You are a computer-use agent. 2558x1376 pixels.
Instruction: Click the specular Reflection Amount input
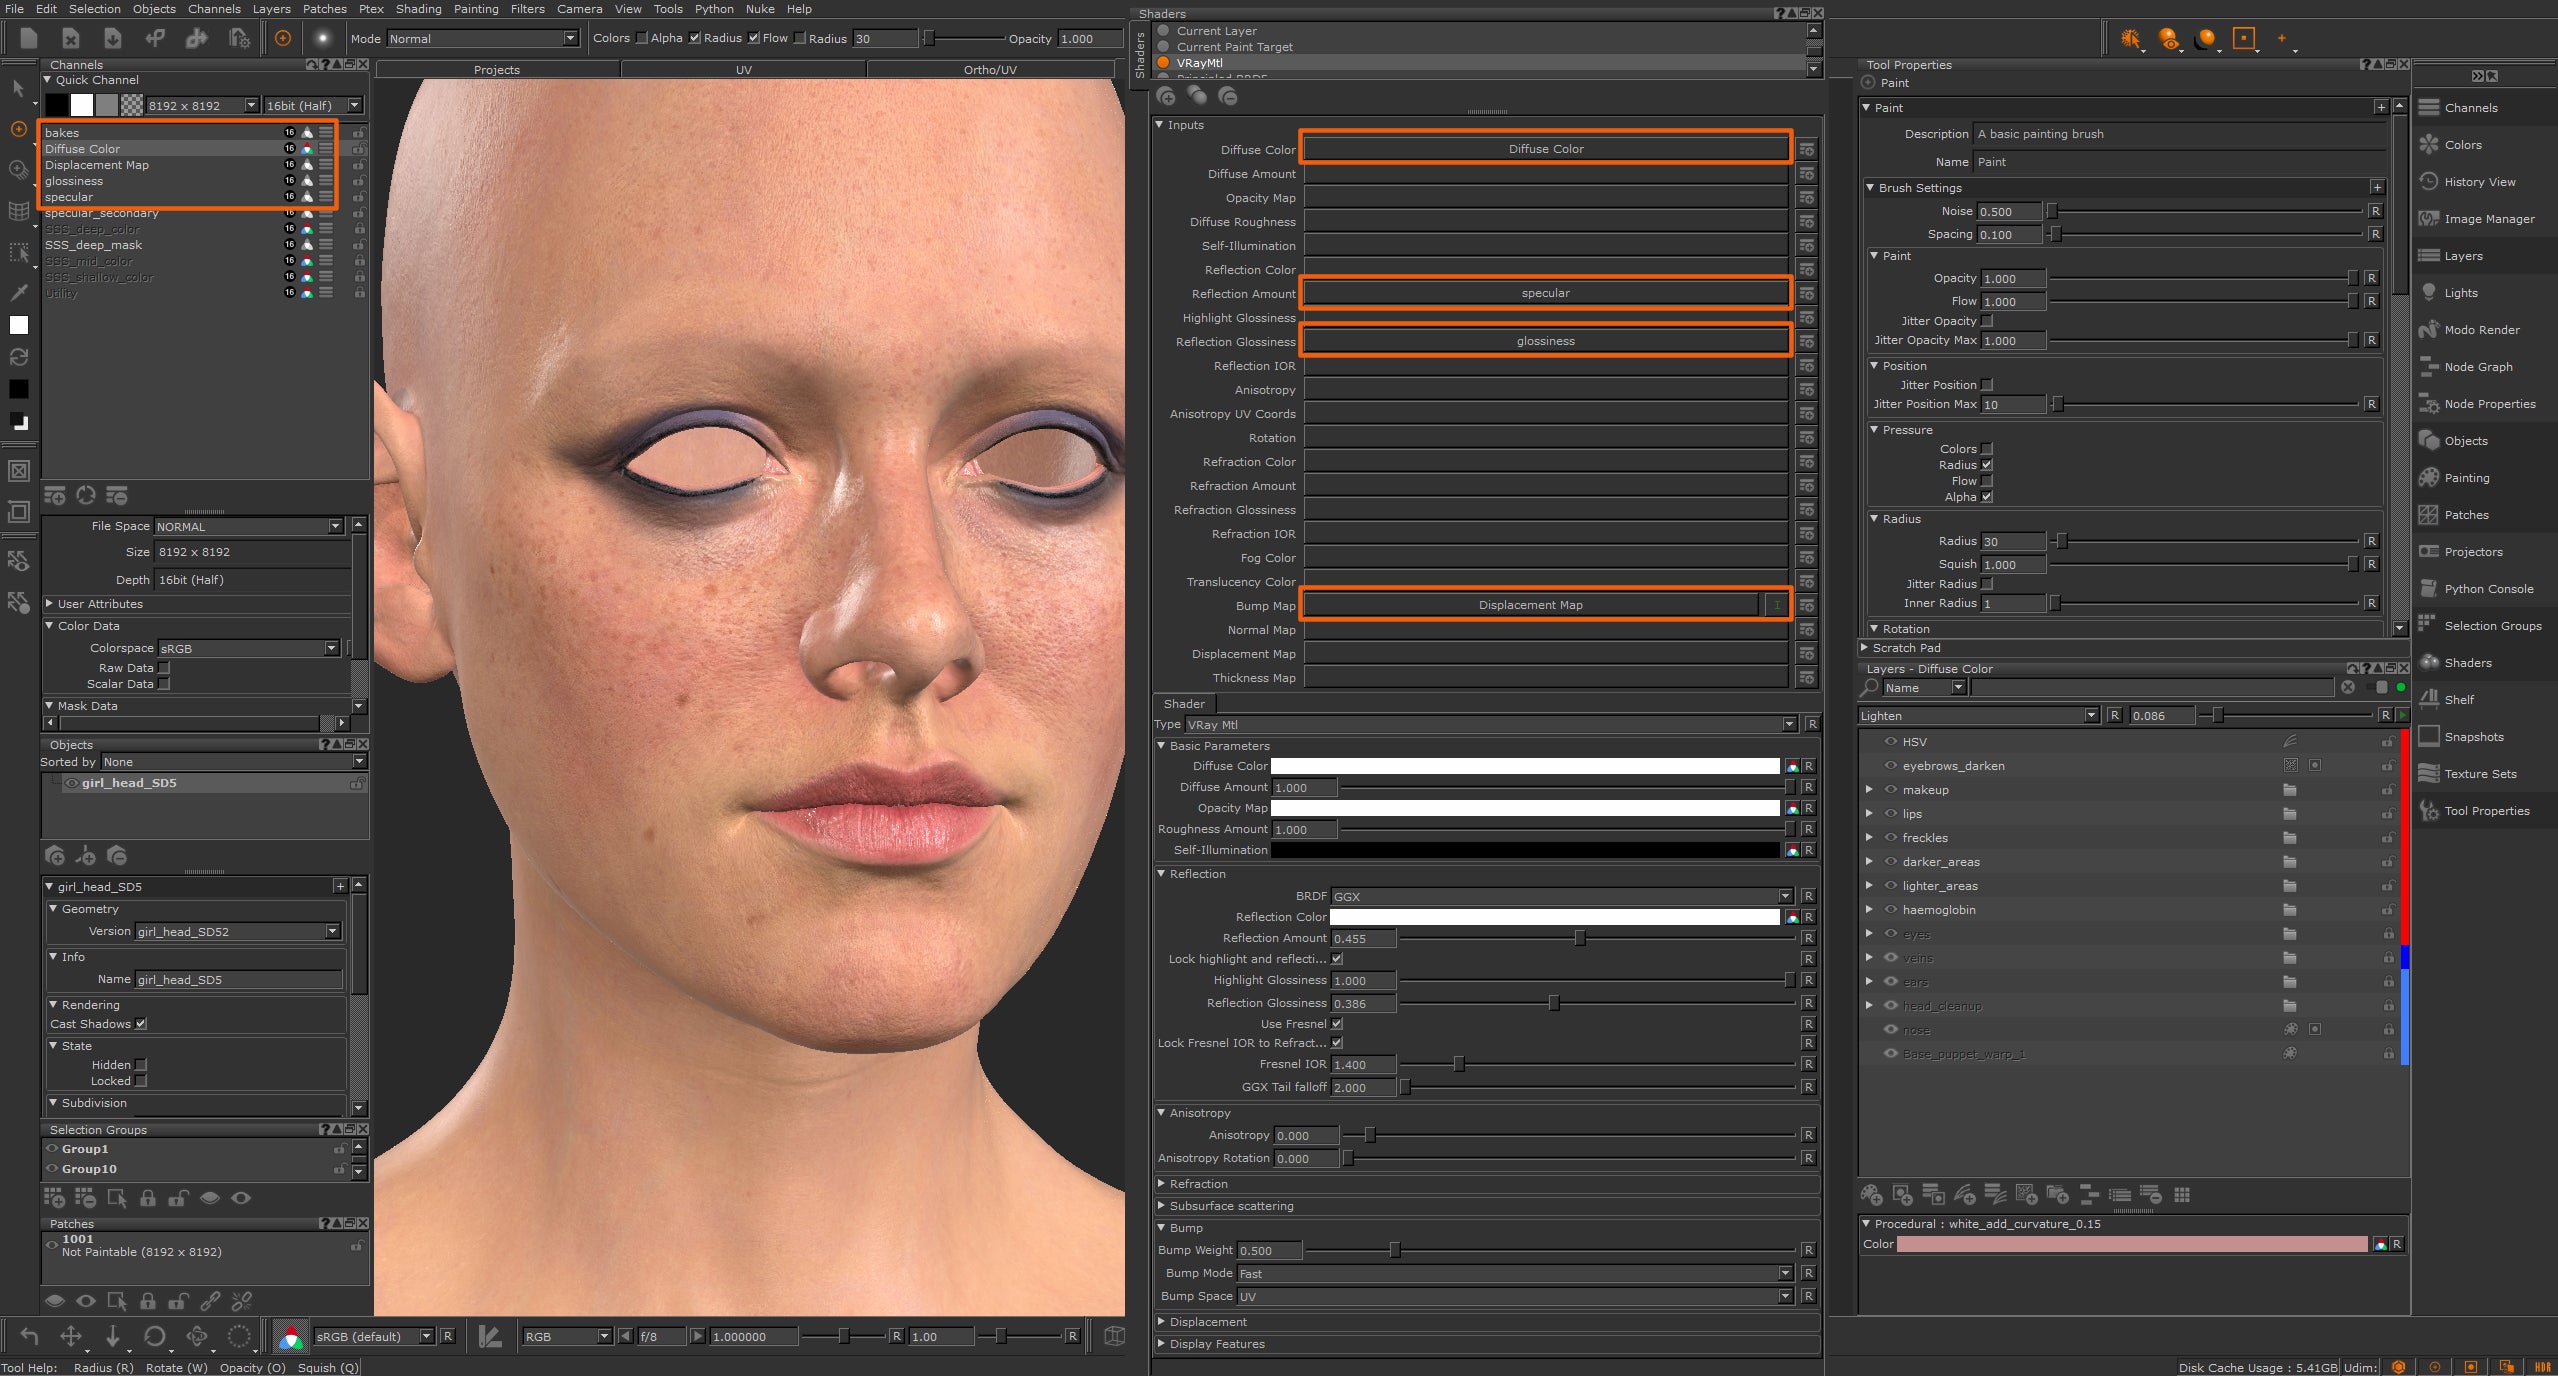1545,293
